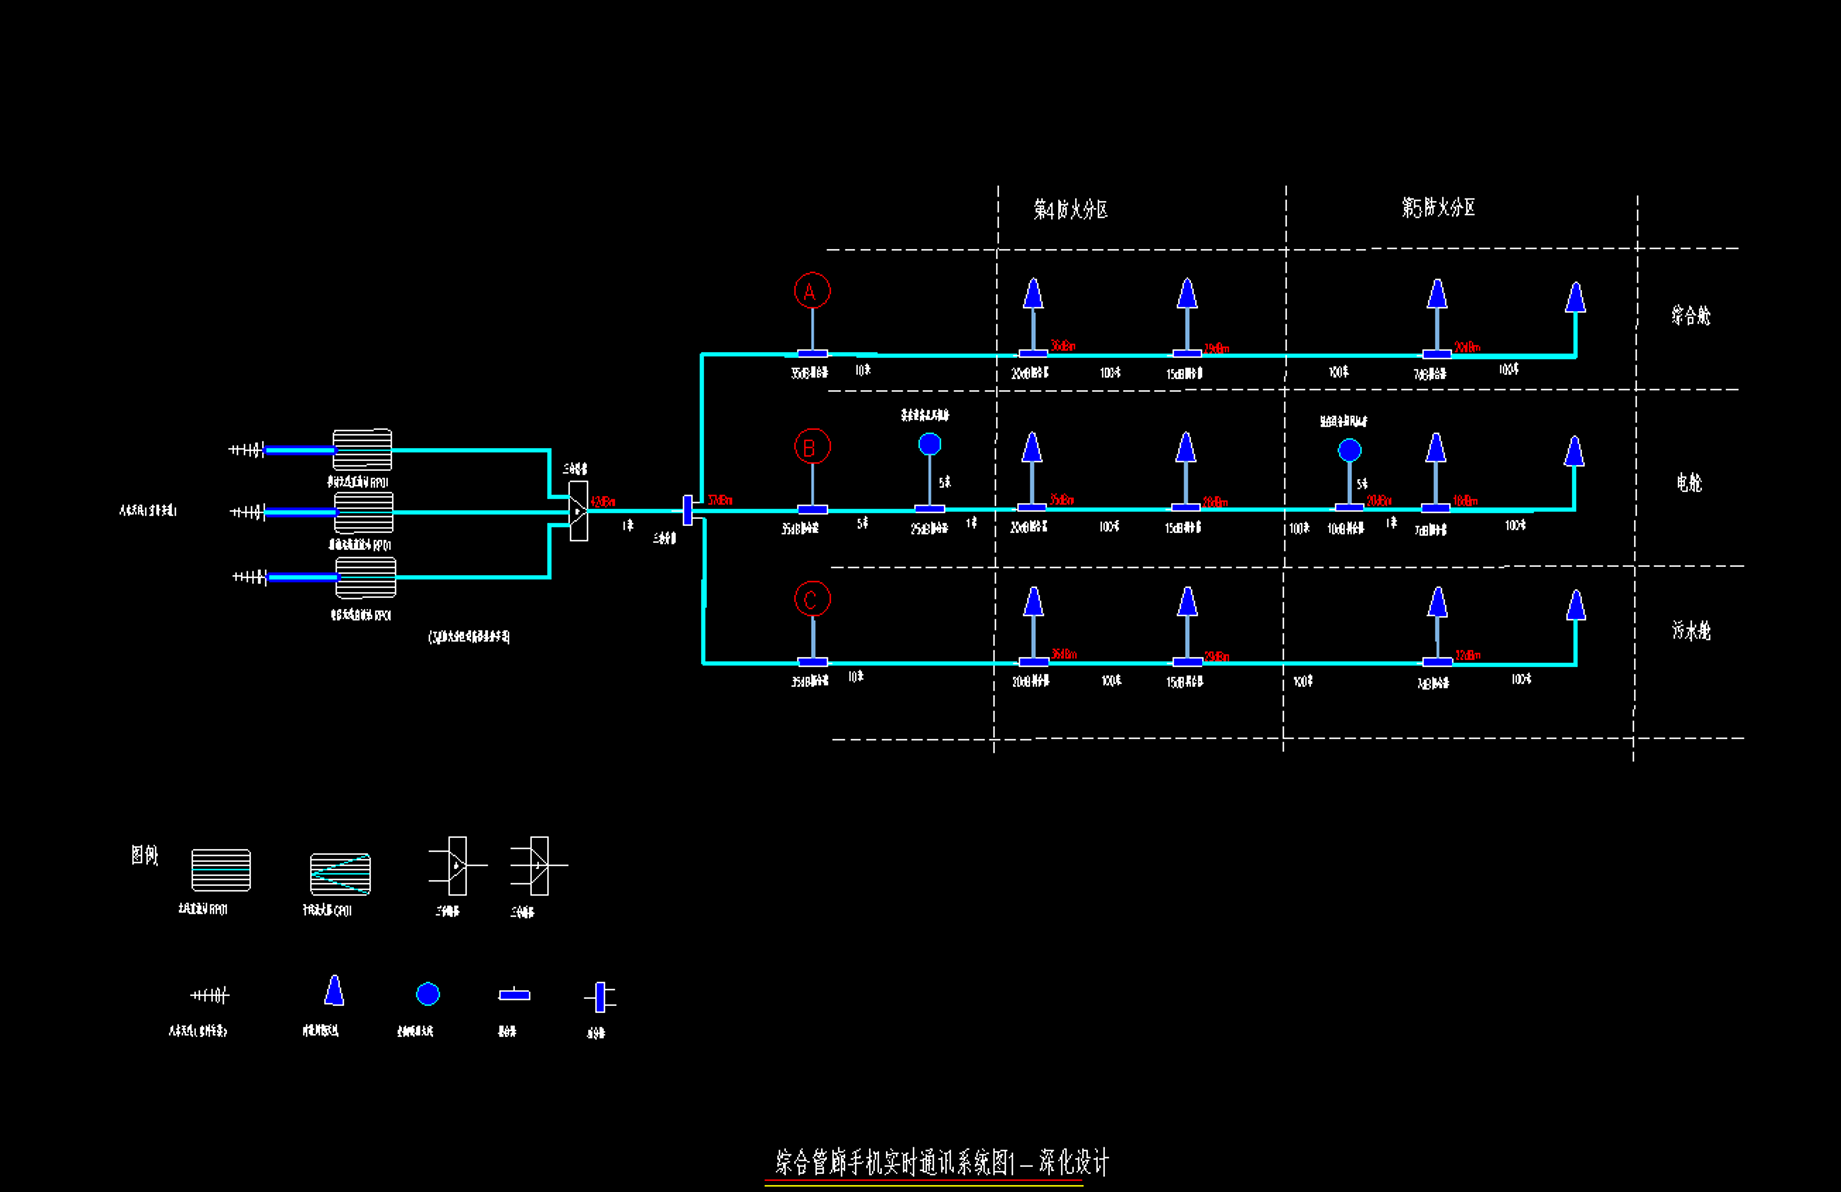Click the 第5防火分区 heading text
The height and width of the screenshot is (1192, 1841).
pyautogui.click(x=1438, y=208)
